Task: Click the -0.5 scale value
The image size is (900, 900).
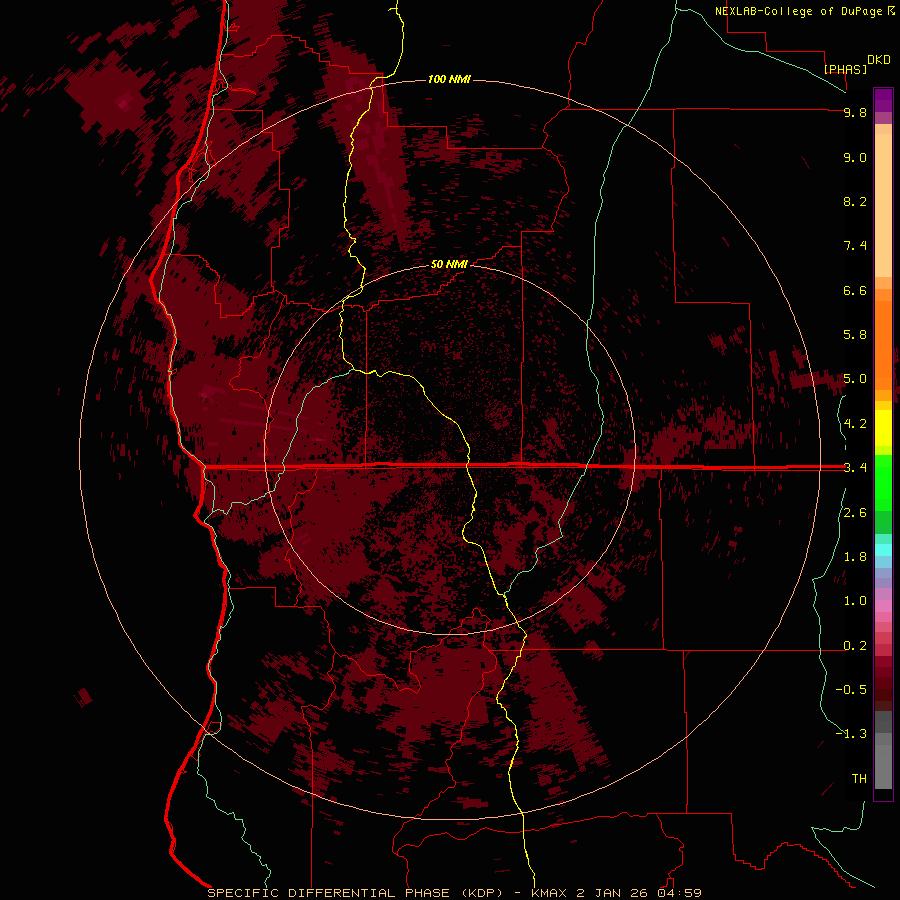Action: 851,690
